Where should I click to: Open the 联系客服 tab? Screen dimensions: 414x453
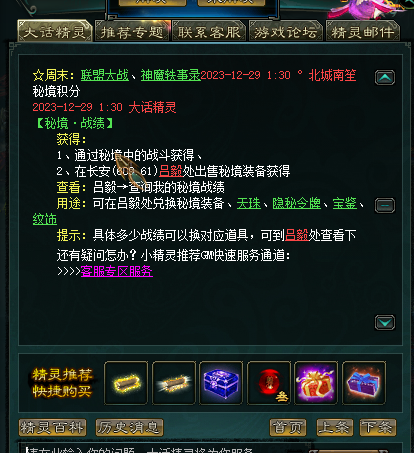tap(209, 32)
